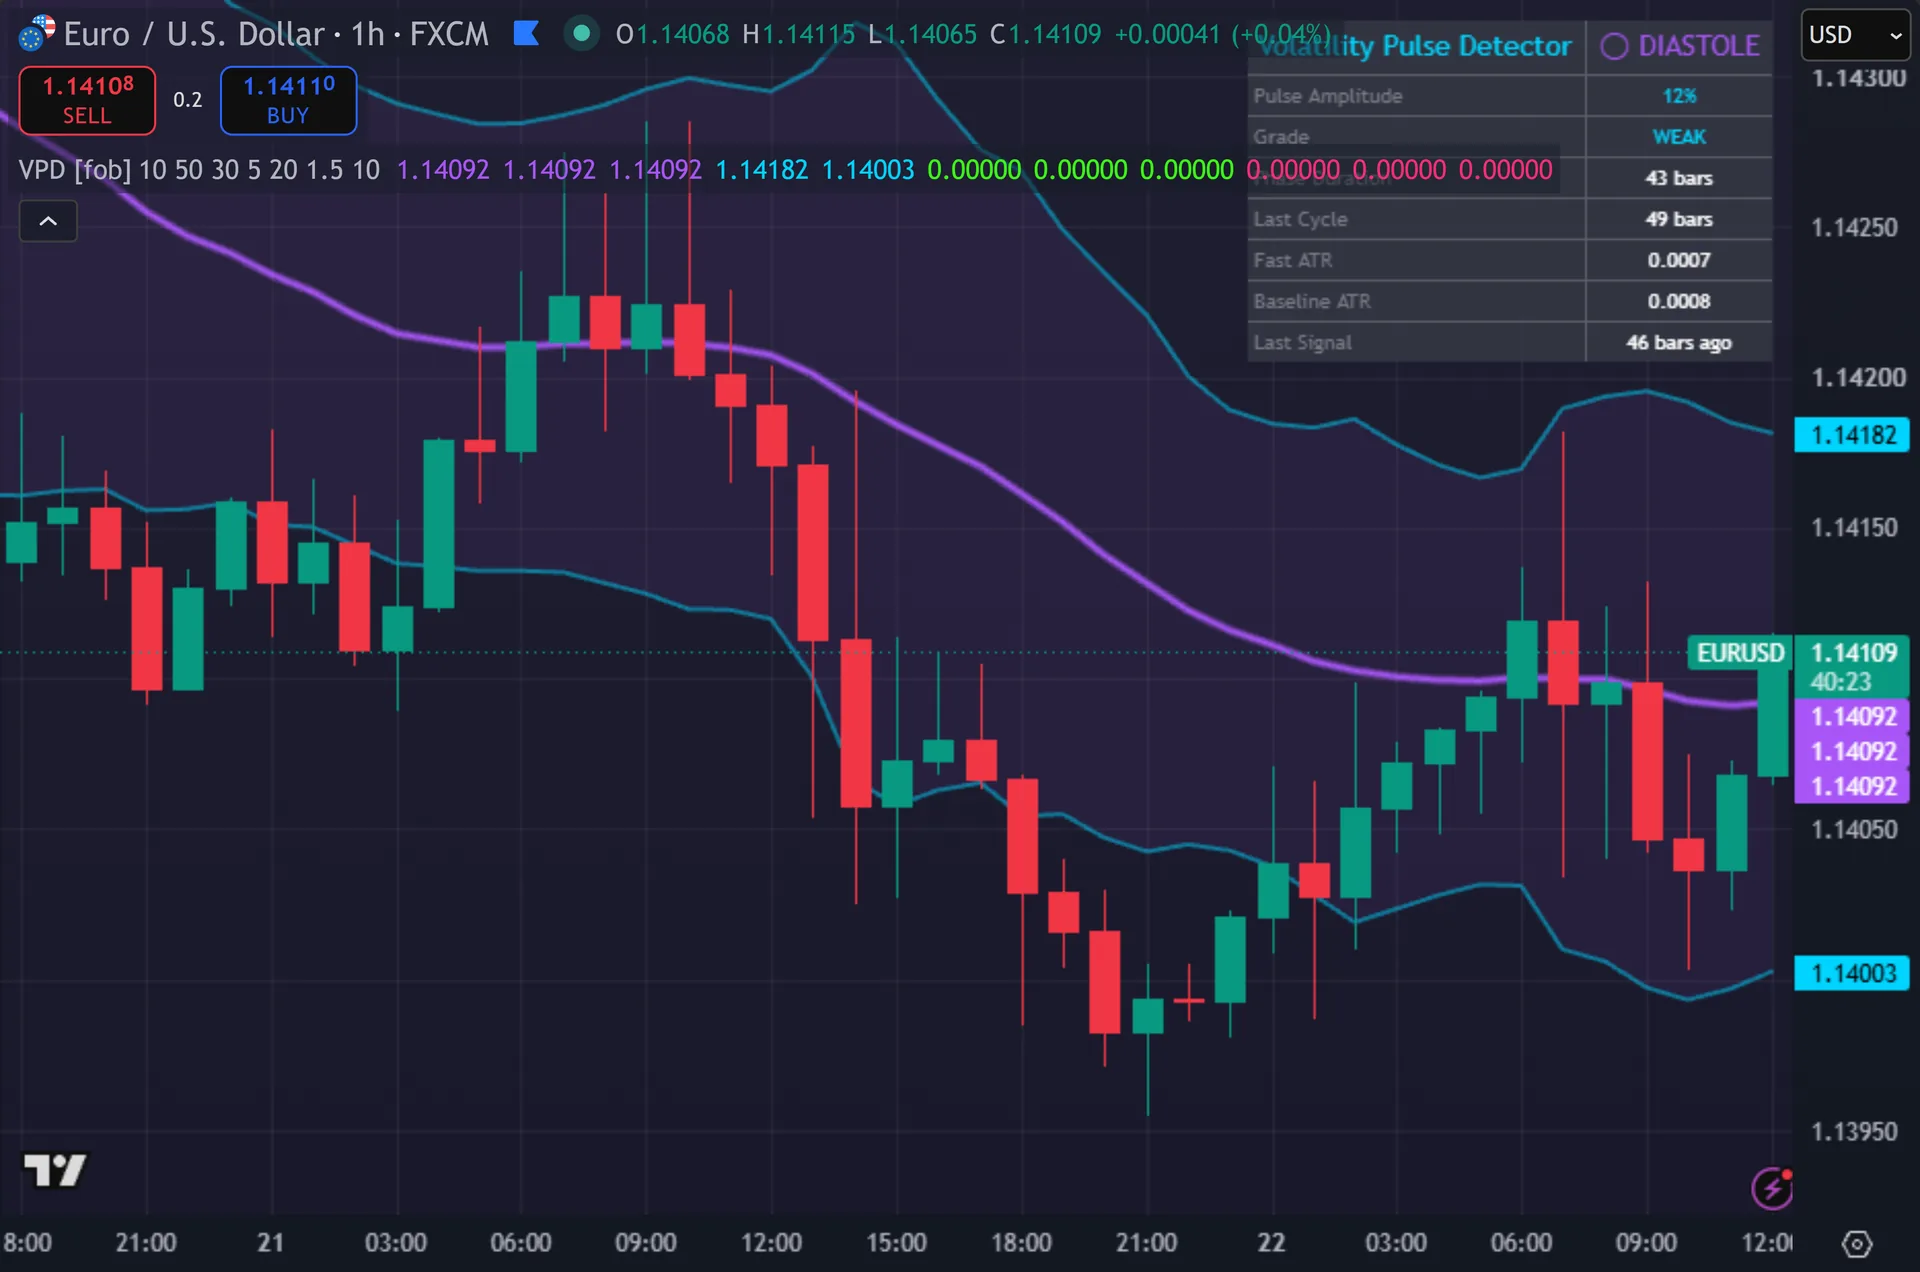Screen dimensions: 1920x1272
Task: Click the lightning bolt go-to-realtime icon
Action: 1772,1188
